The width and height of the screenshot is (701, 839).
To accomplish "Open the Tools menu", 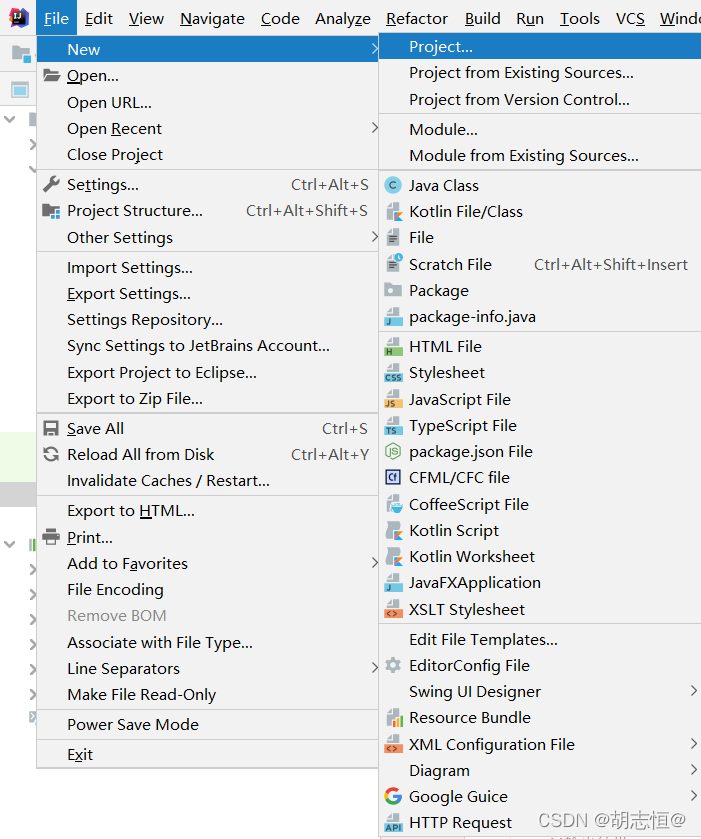I will 580,19.
